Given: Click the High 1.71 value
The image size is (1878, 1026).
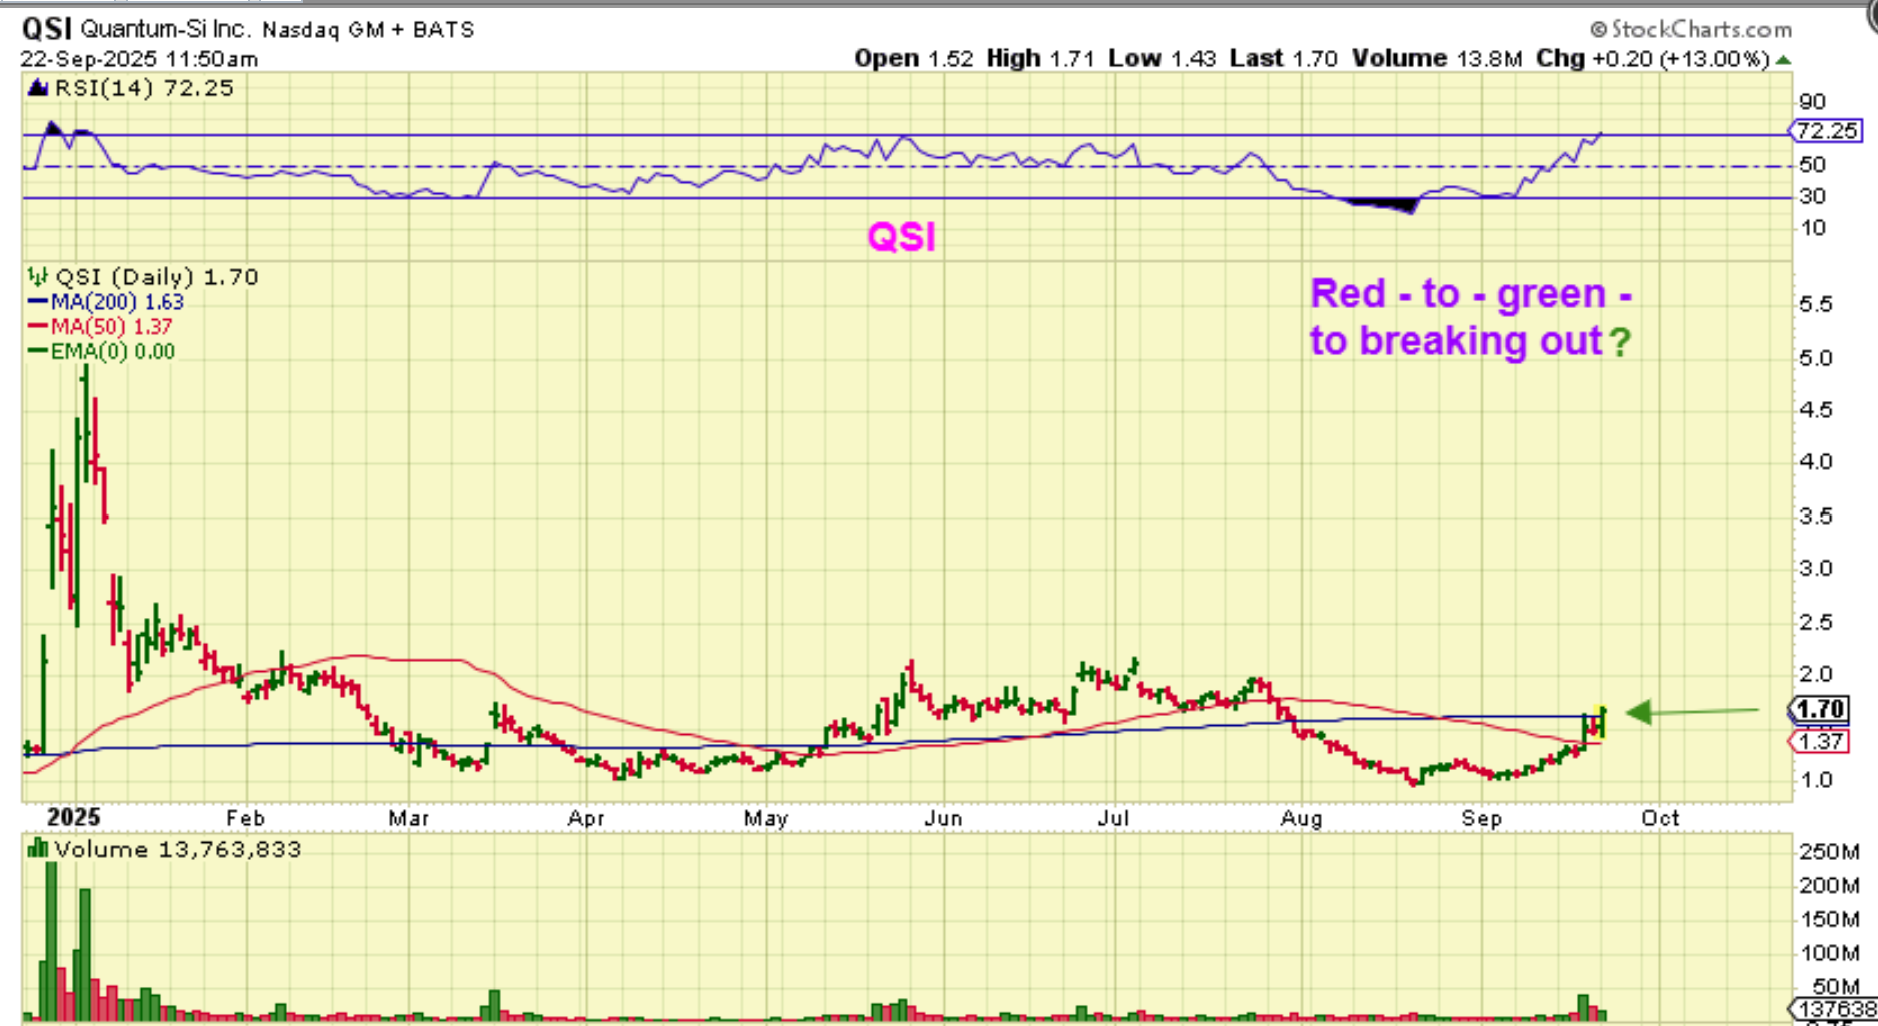Looking at the screenshot, I should 1041,58.
